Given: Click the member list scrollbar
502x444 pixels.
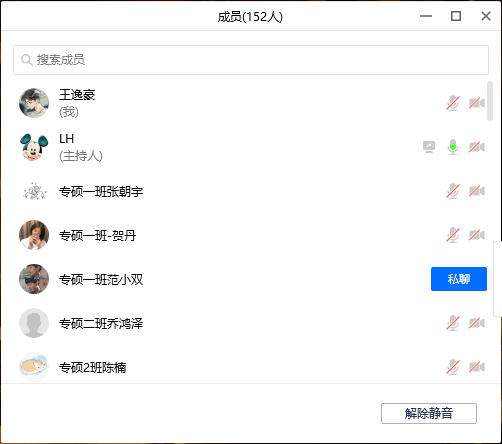Looking at the screenshot, I should coord(490,101).
